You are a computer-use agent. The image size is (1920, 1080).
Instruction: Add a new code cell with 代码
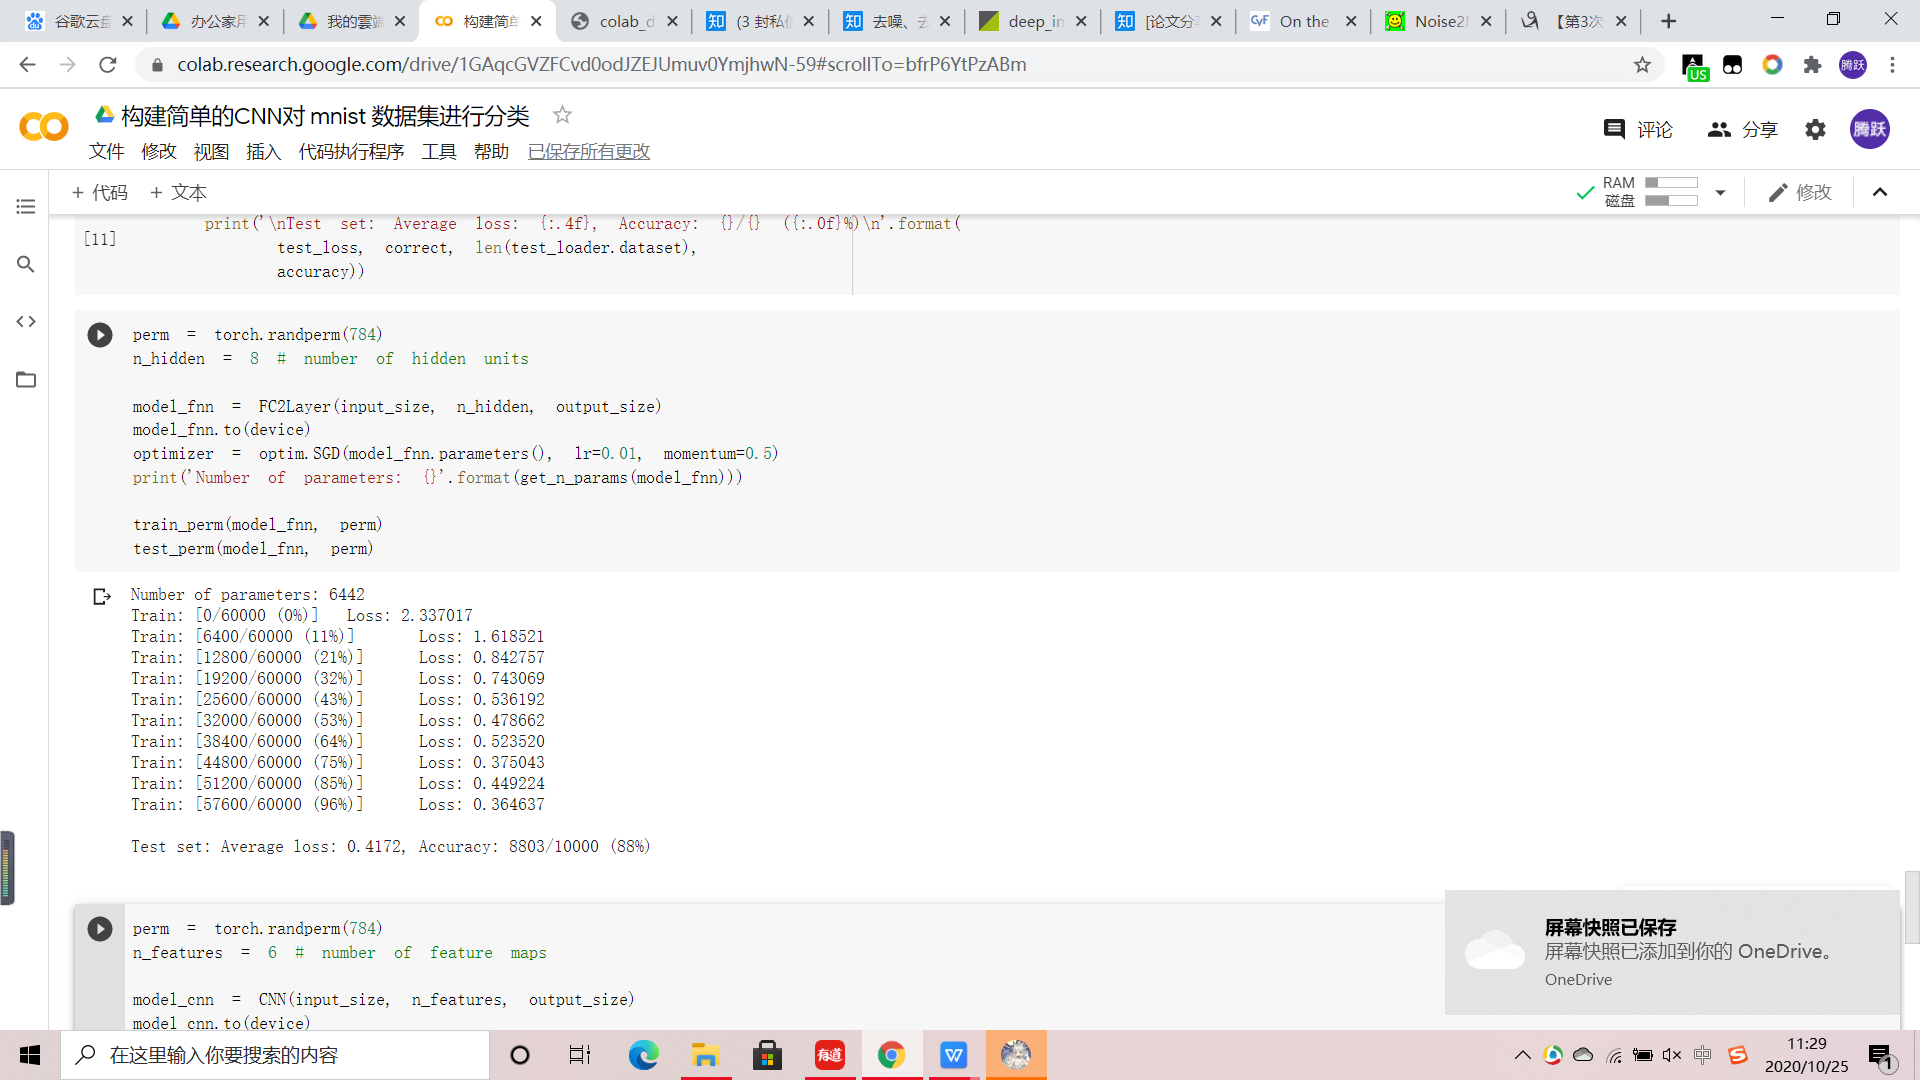point(100,192)
